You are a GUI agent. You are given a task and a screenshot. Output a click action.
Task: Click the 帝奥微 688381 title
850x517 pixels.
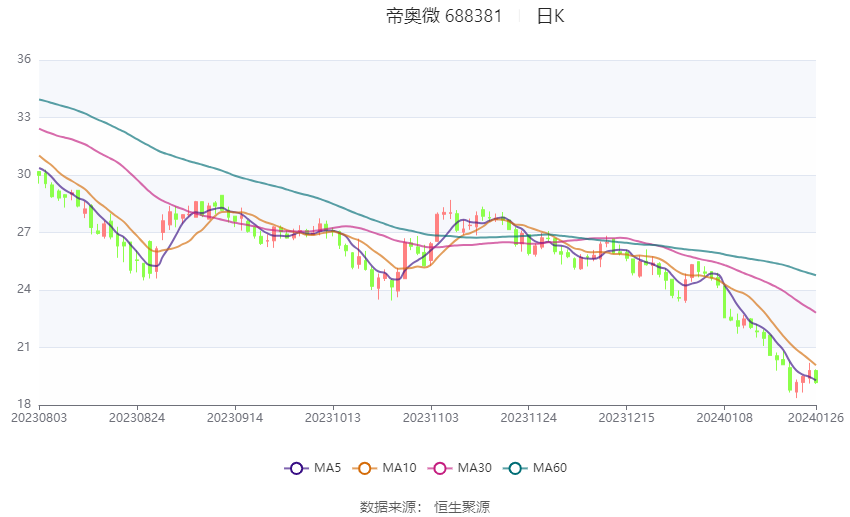click(x=444, y=16)
